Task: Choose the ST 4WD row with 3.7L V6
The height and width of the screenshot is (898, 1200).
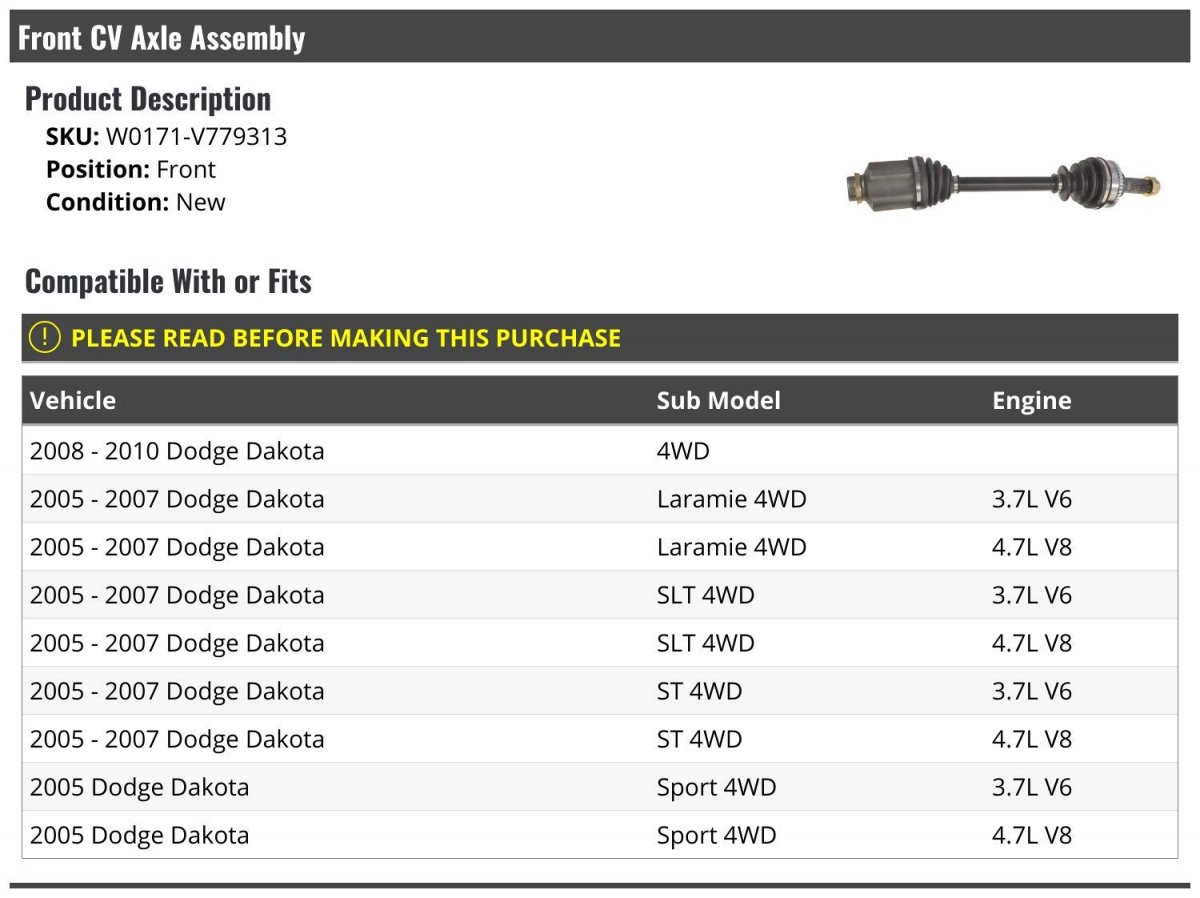Action: (600, 691)
